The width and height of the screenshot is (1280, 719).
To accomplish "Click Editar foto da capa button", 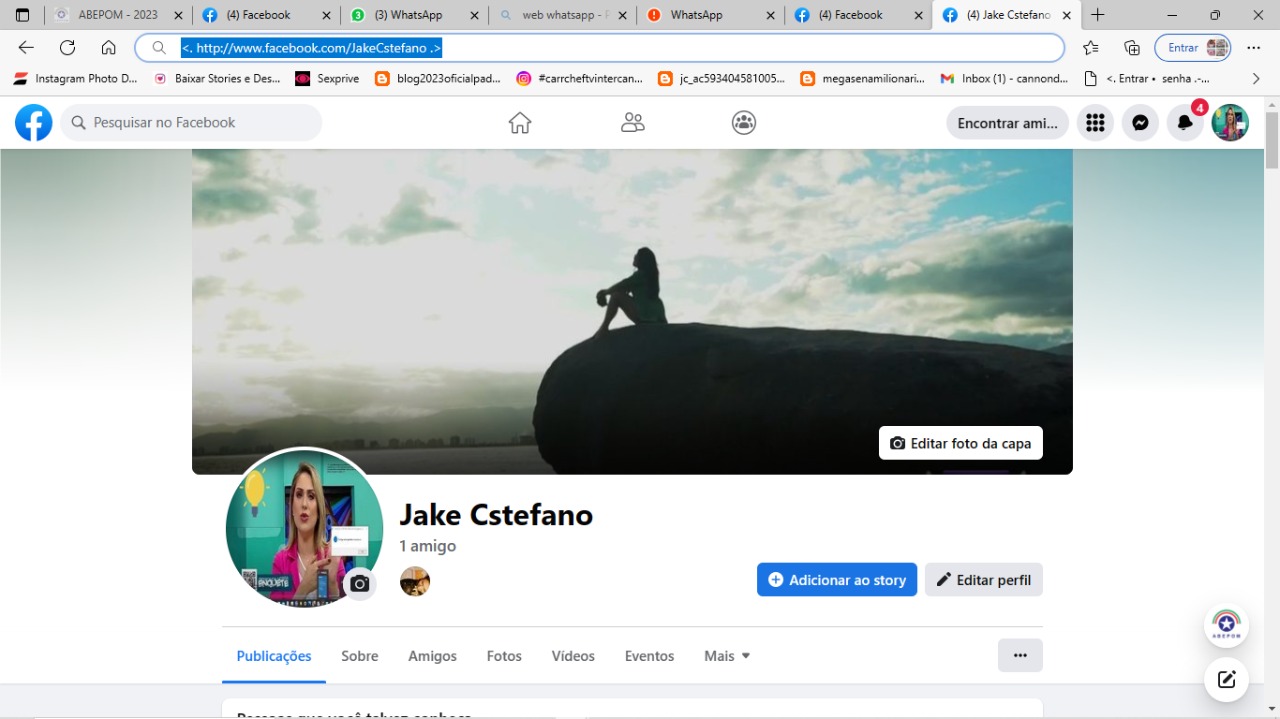I will pyautogui.click(x=961, y=443).
